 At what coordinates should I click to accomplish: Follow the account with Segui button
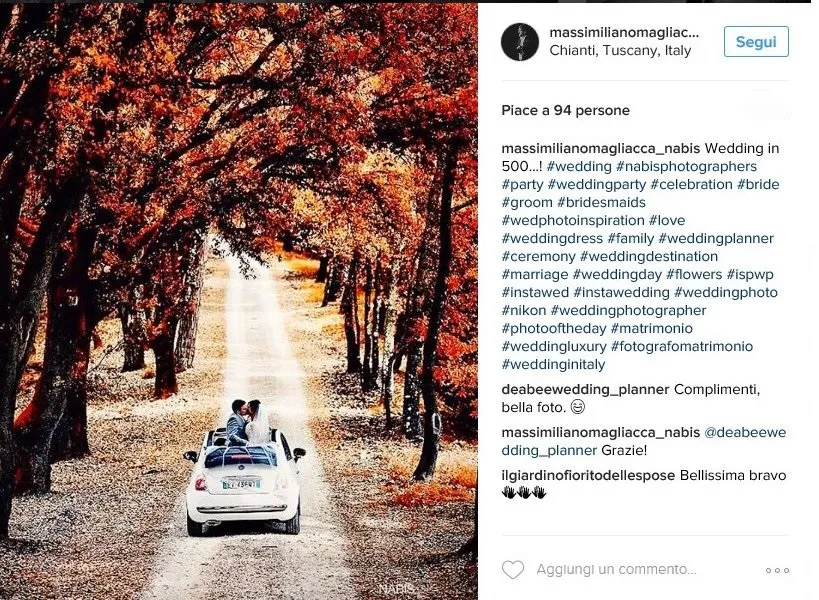[x=756, y=42]
